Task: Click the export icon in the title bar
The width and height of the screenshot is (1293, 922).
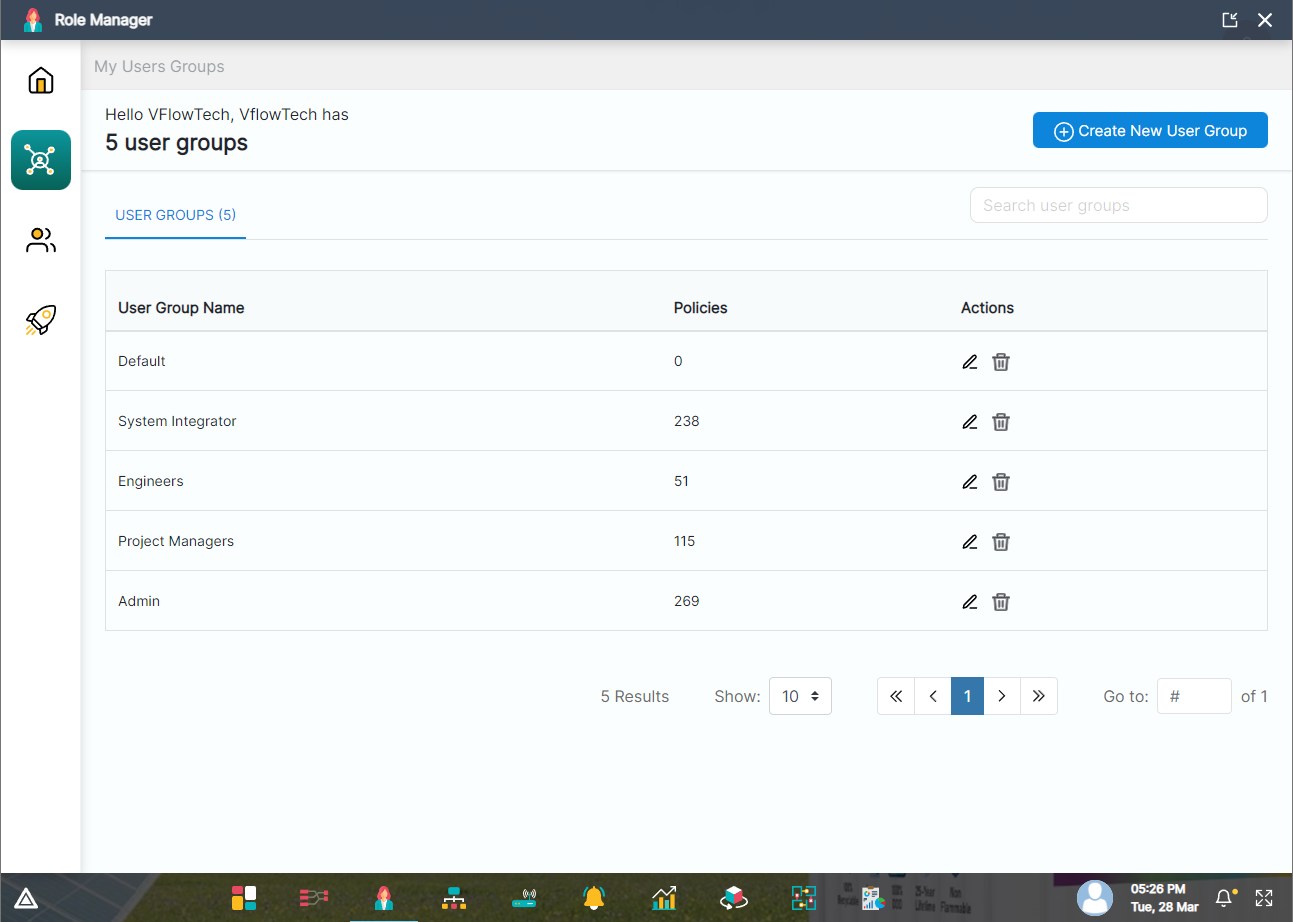Action: coord(1229,19)
